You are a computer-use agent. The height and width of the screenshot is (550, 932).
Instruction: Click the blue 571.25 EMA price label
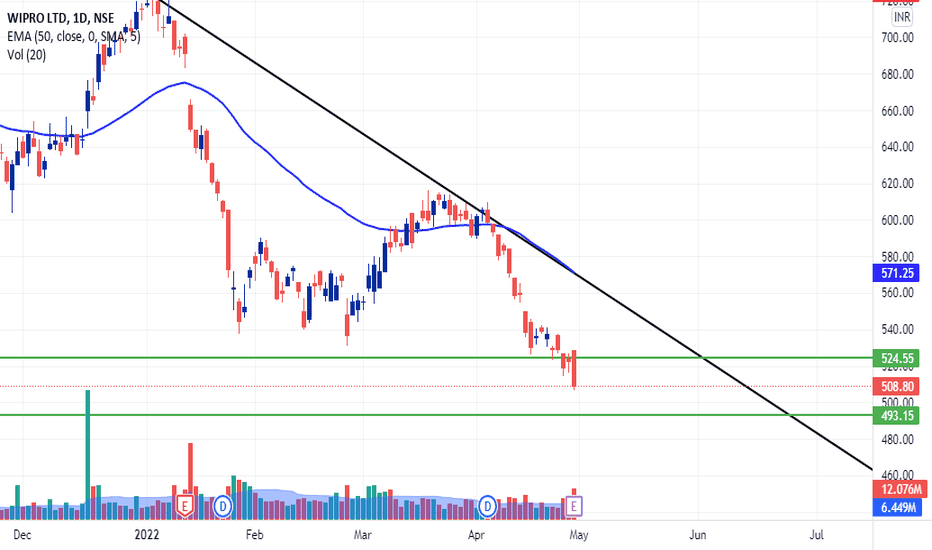point(896,273)
